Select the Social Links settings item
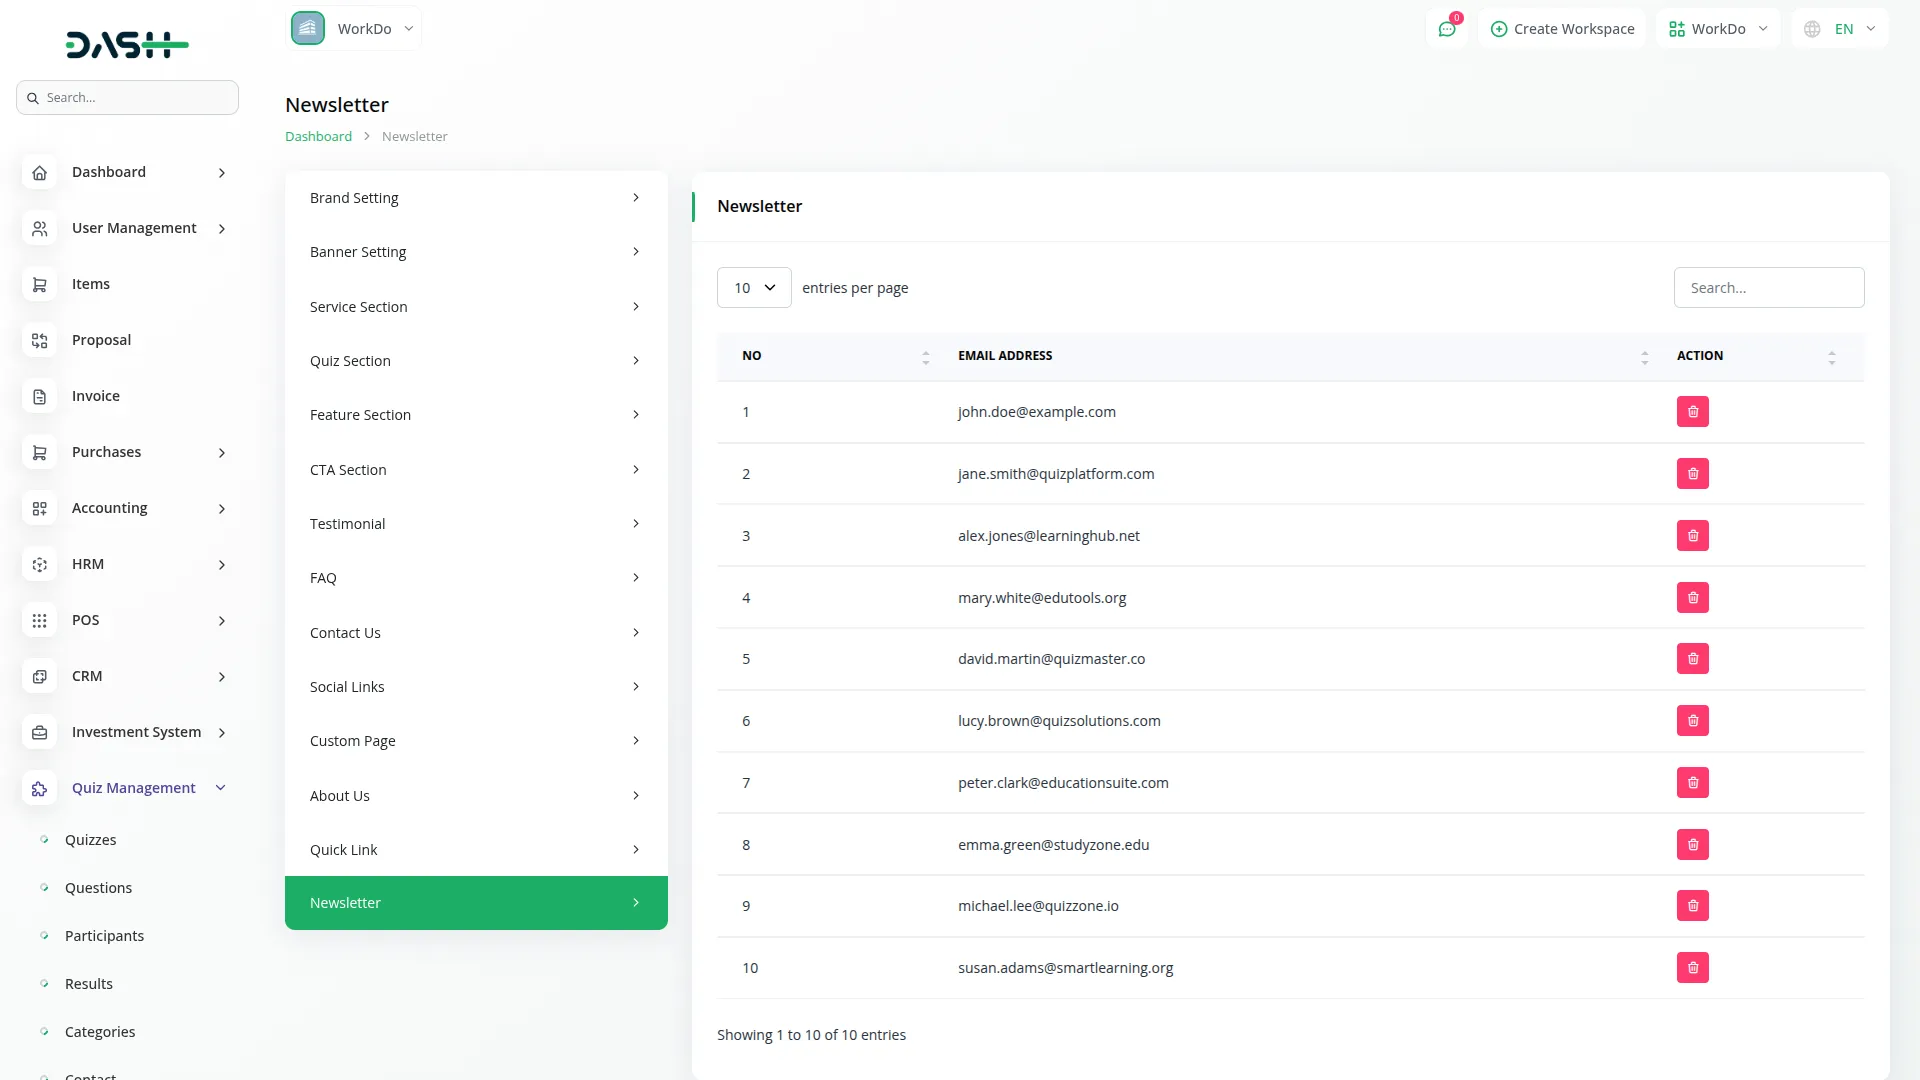1920x1080 pixels. [x=476, y=687]
